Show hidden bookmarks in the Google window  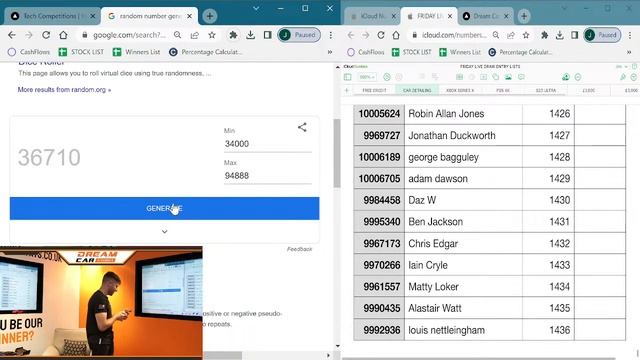point(330,52)
